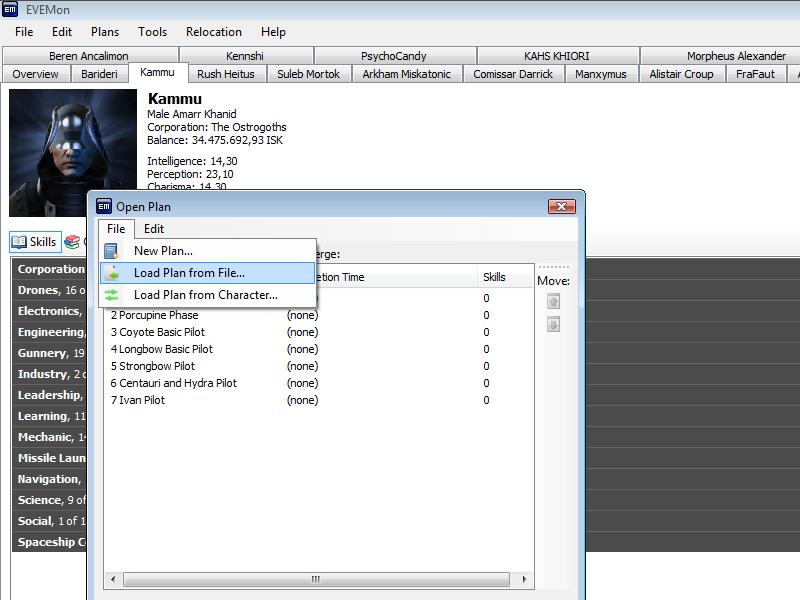
Task: Switch to the Arkham Miskatonic tab
Action: coord(407,74)
